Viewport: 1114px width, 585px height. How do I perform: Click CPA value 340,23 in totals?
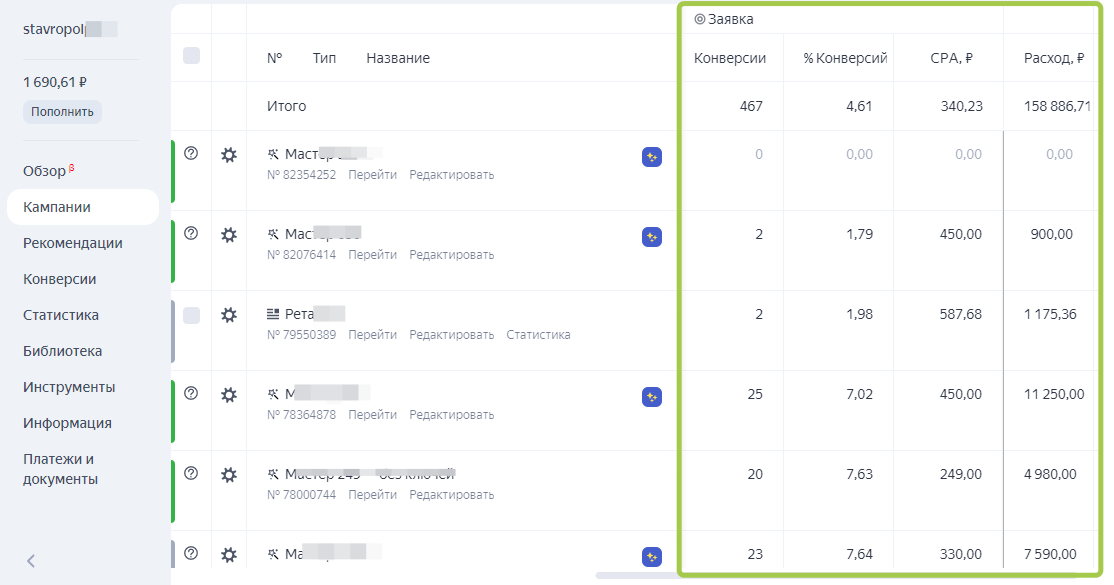[961, 107]
